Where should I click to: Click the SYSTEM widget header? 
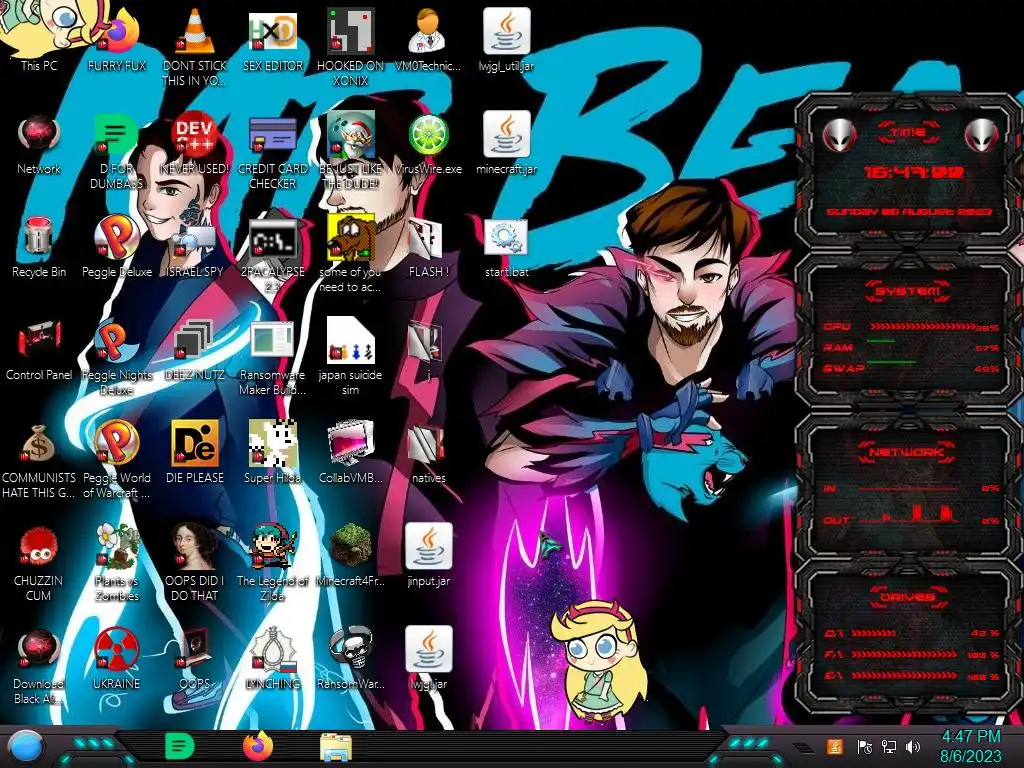[x=908, y=291]
